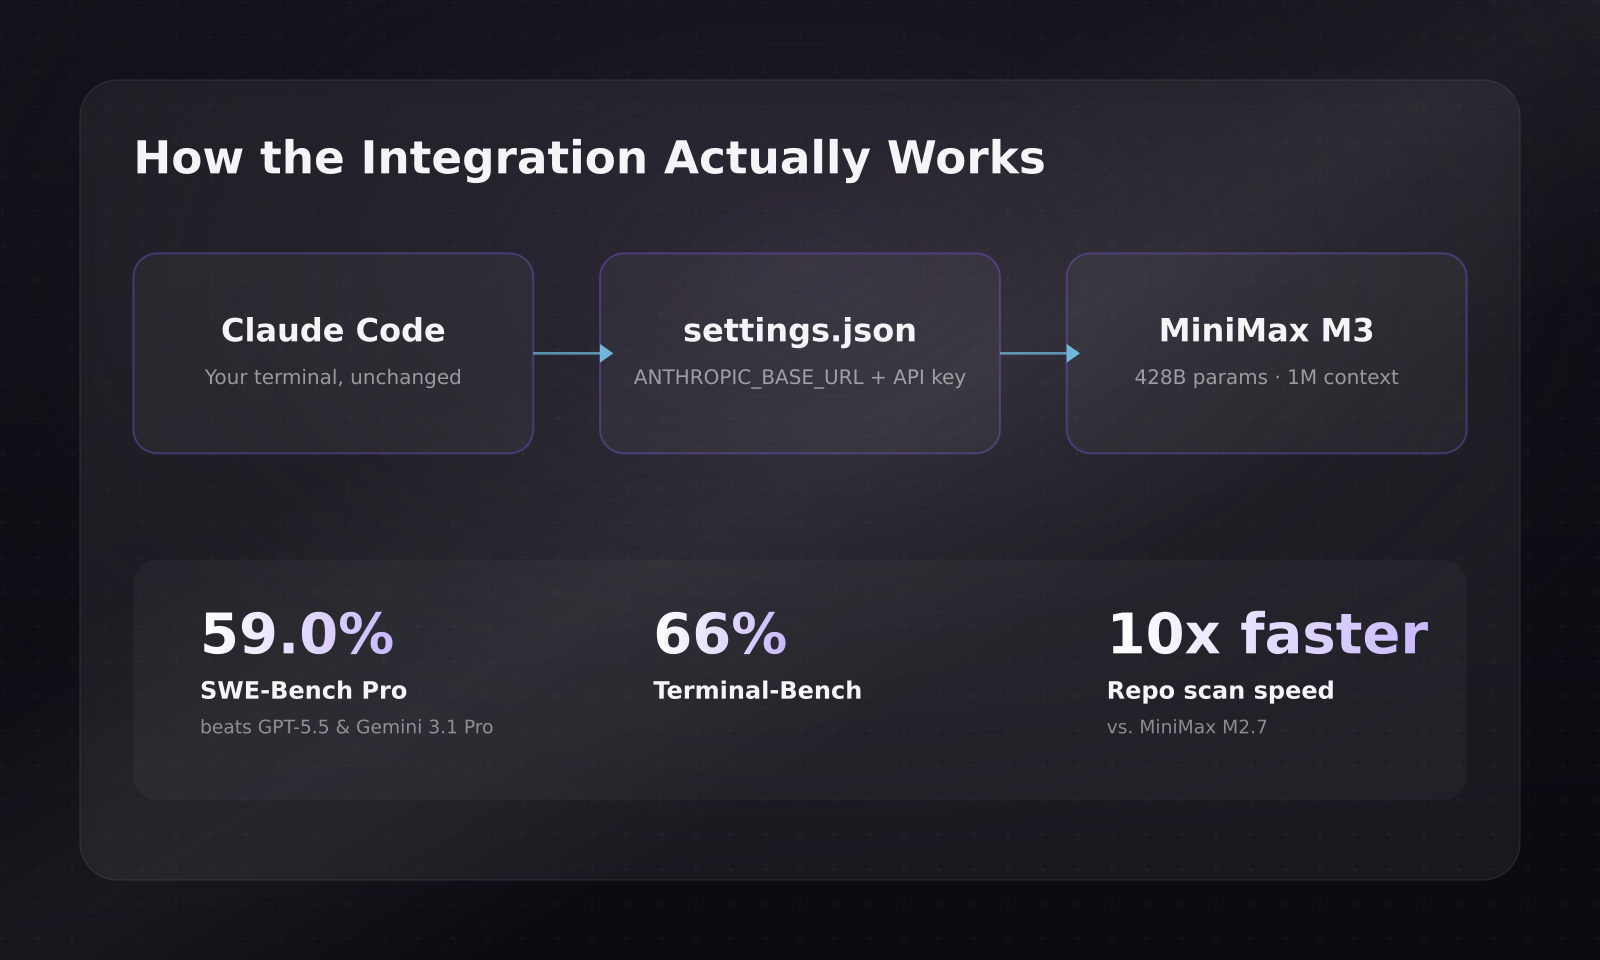Click the 428B params · 1M context text
This screenshot has height=960, width=1600.
[x=1266, y=377]
